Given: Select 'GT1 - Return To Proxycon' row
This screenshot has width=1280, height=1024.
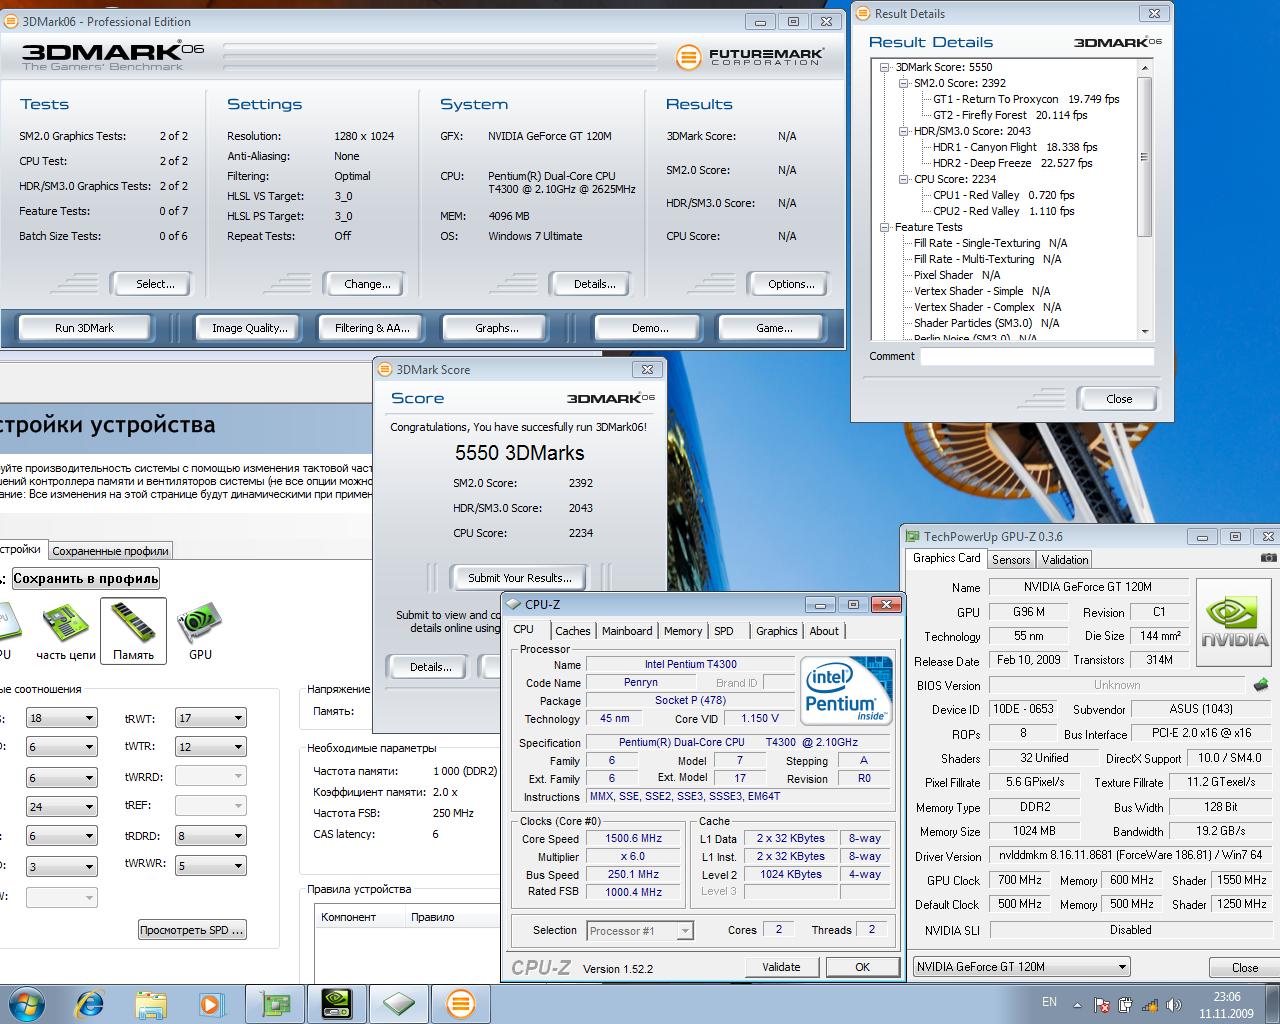Looking at the screenshot, I should pos(1026,99).
